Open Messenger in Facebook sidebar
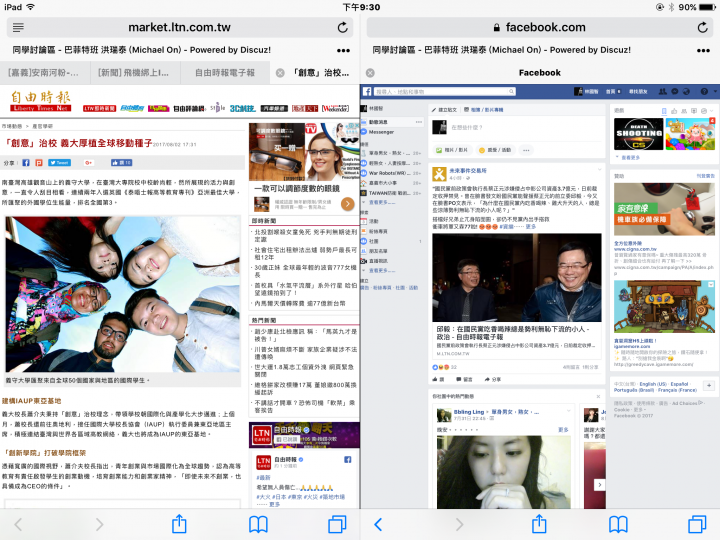Image resolution: width=720 pixels, height=540 pixels. click(x=382, y=132)
